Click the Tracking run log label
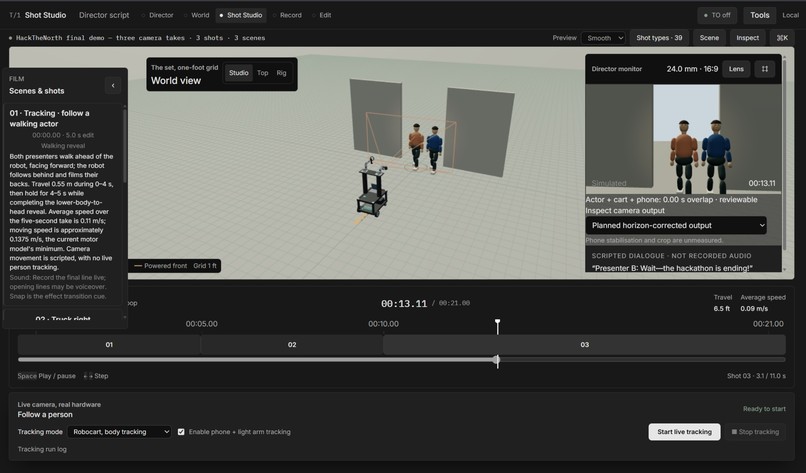The height and width of the screenshot is (473, 806). pyautogui.click(x=42, y=449)
